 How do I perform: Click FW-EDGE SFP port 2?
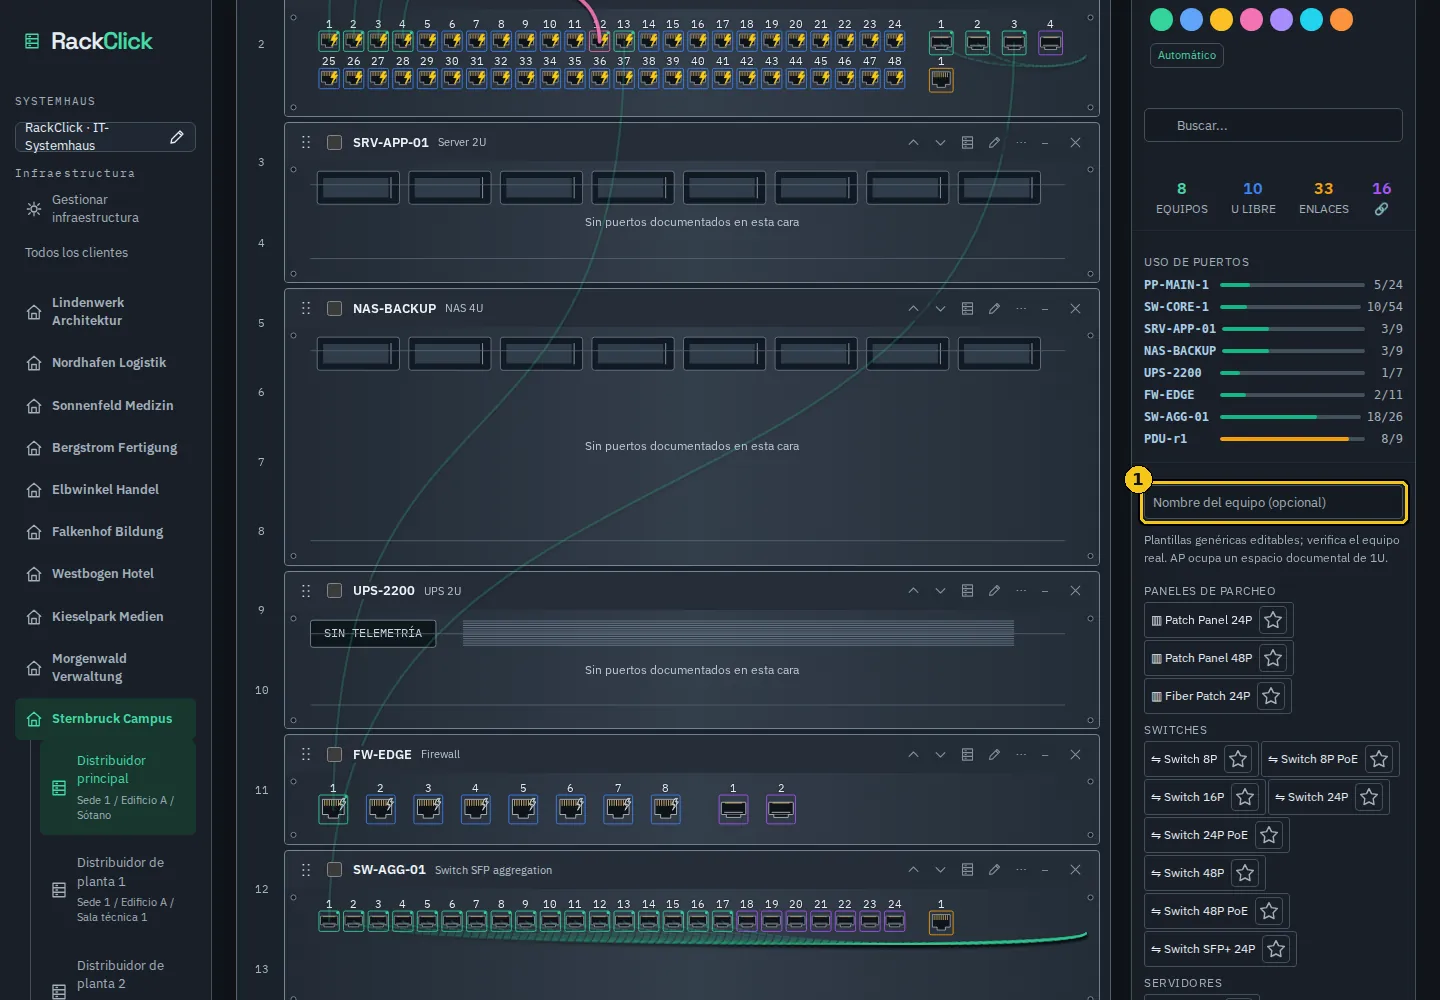[x=781, y=809]
